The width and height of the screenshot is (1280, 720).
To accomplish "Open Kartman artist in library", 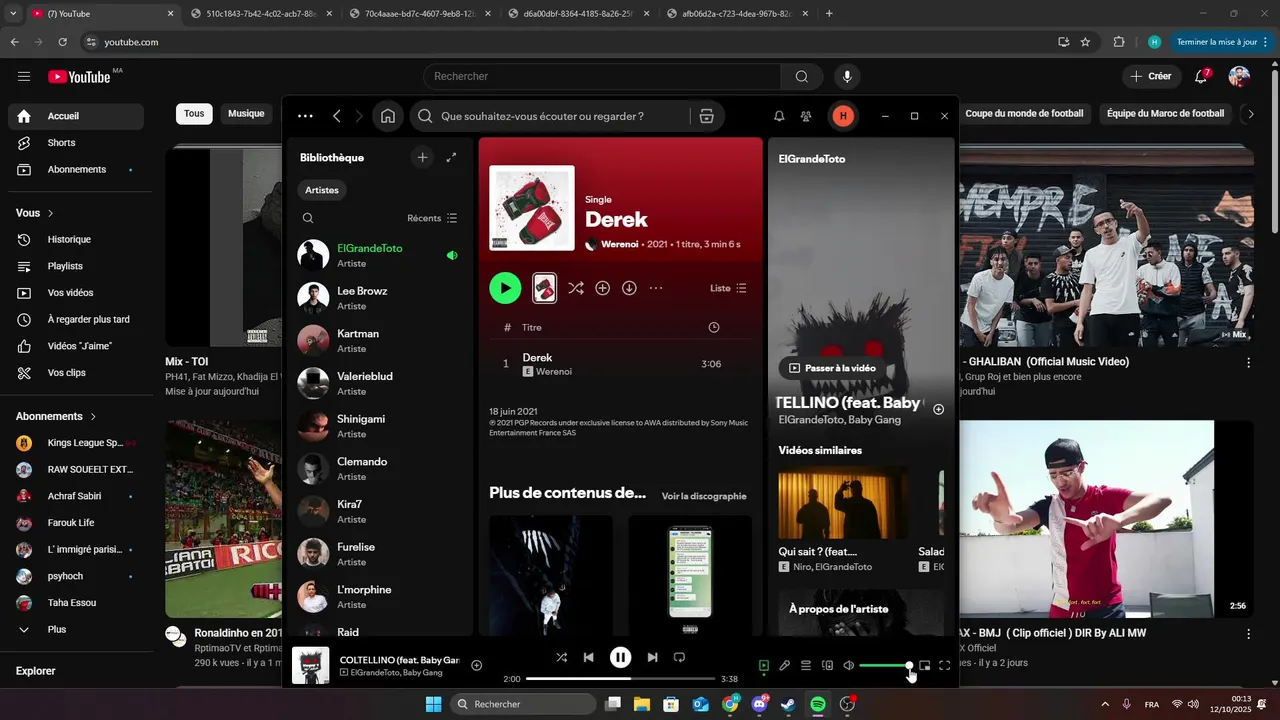I will [379, 341].
